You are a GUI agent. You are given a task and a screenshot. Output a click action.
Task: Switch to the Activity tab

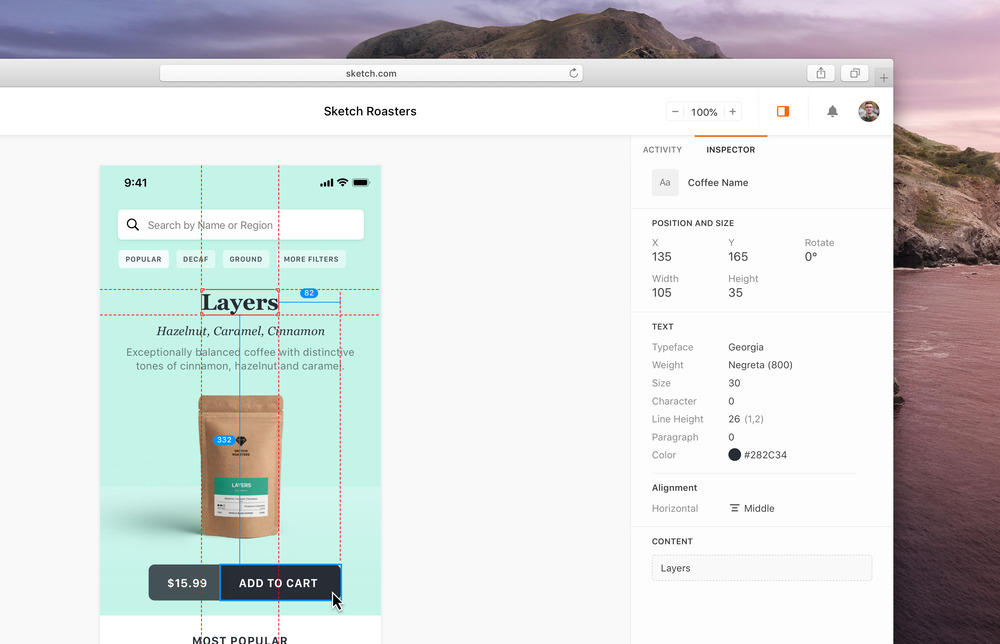pyautogui.click(x=662, y=150)
